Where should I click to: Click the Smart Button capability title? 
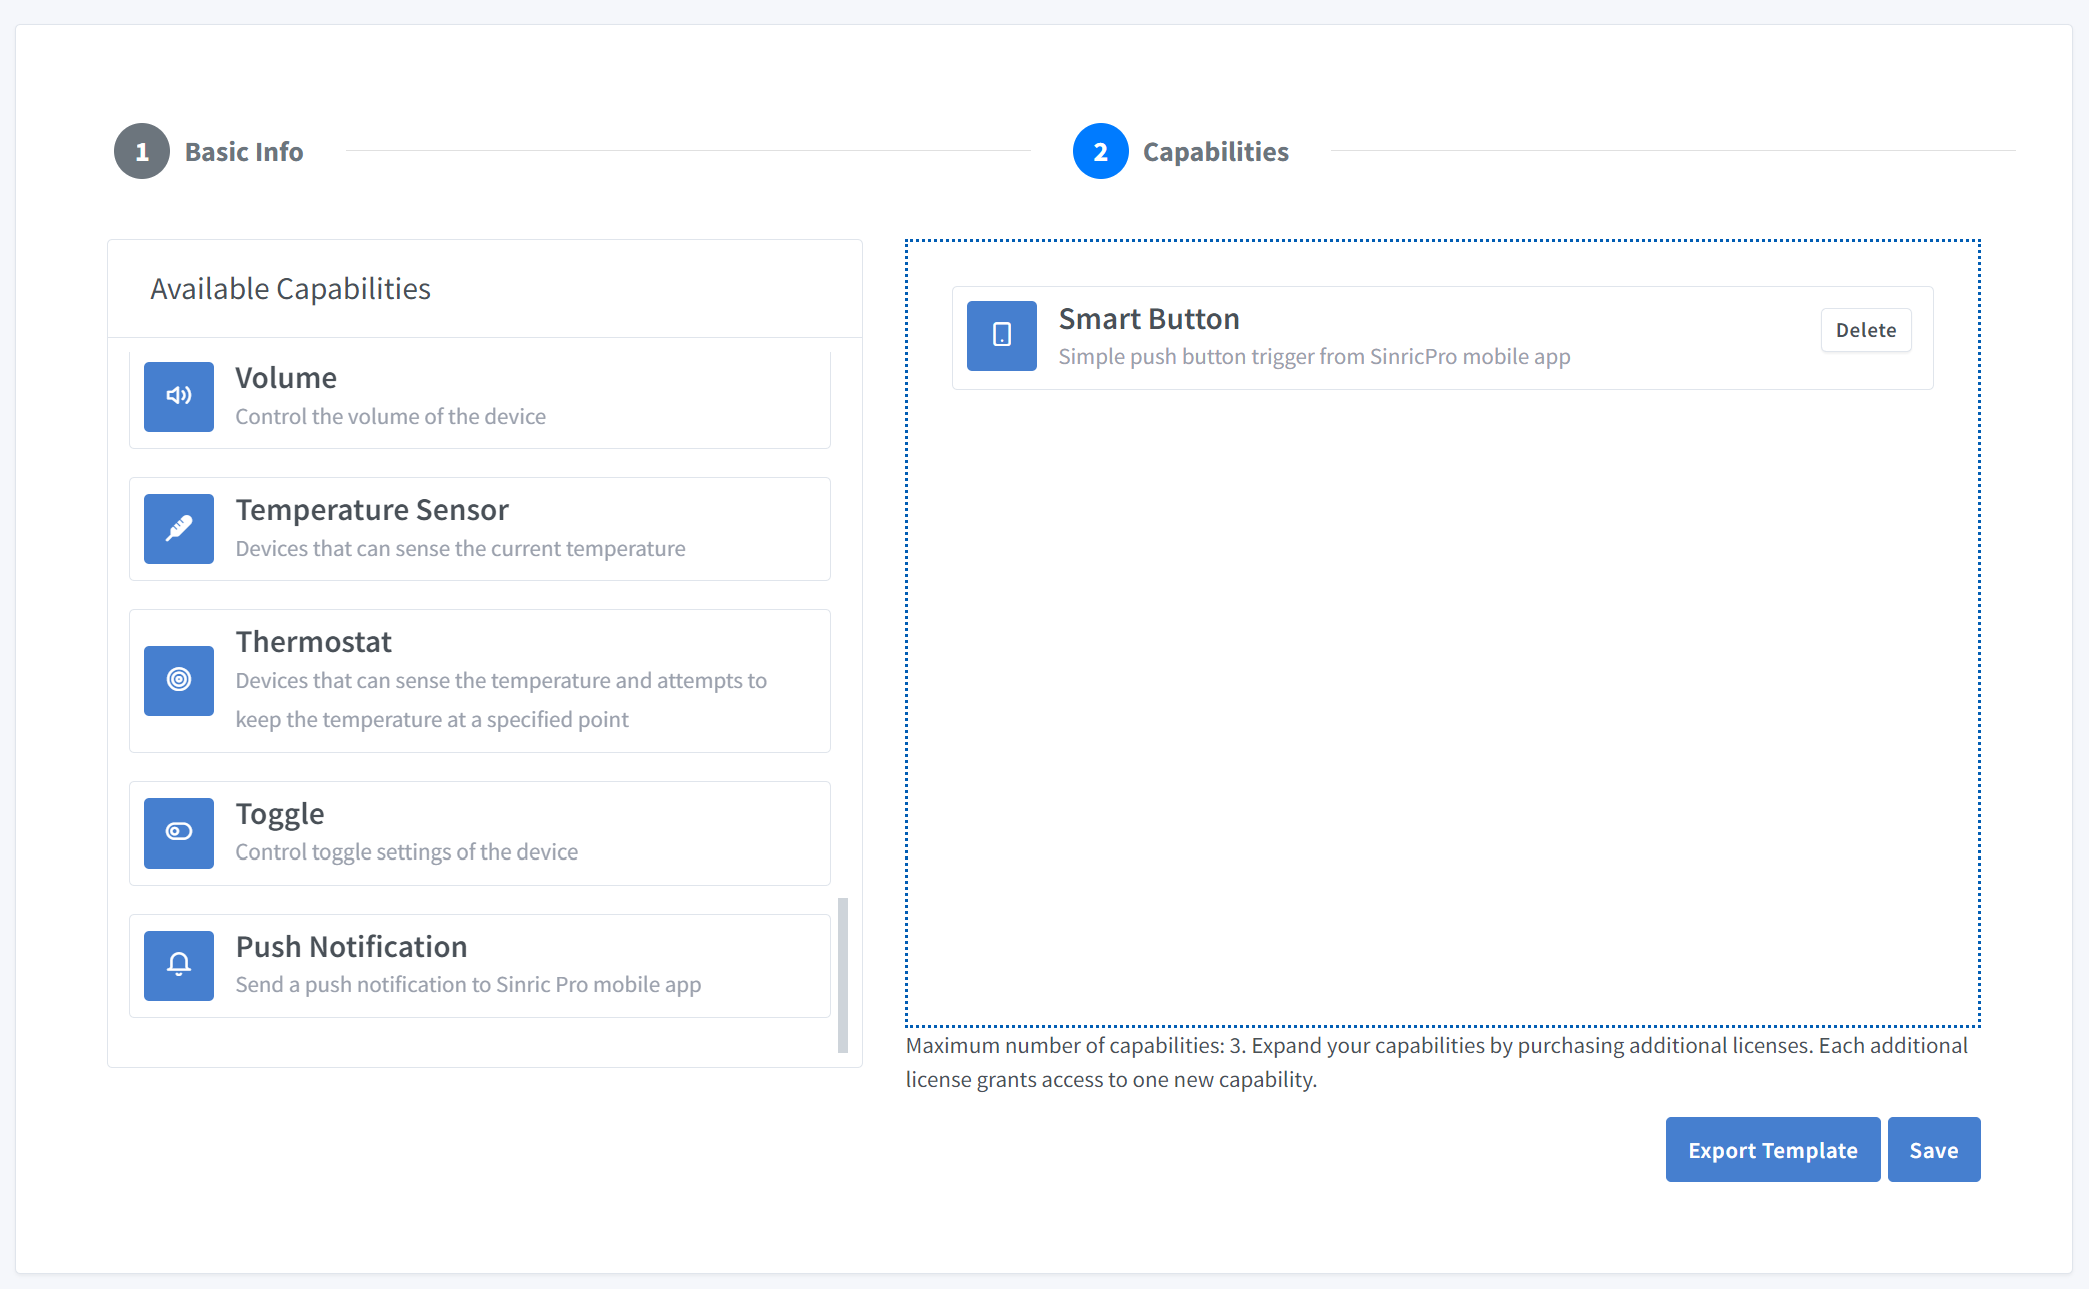1148,319
